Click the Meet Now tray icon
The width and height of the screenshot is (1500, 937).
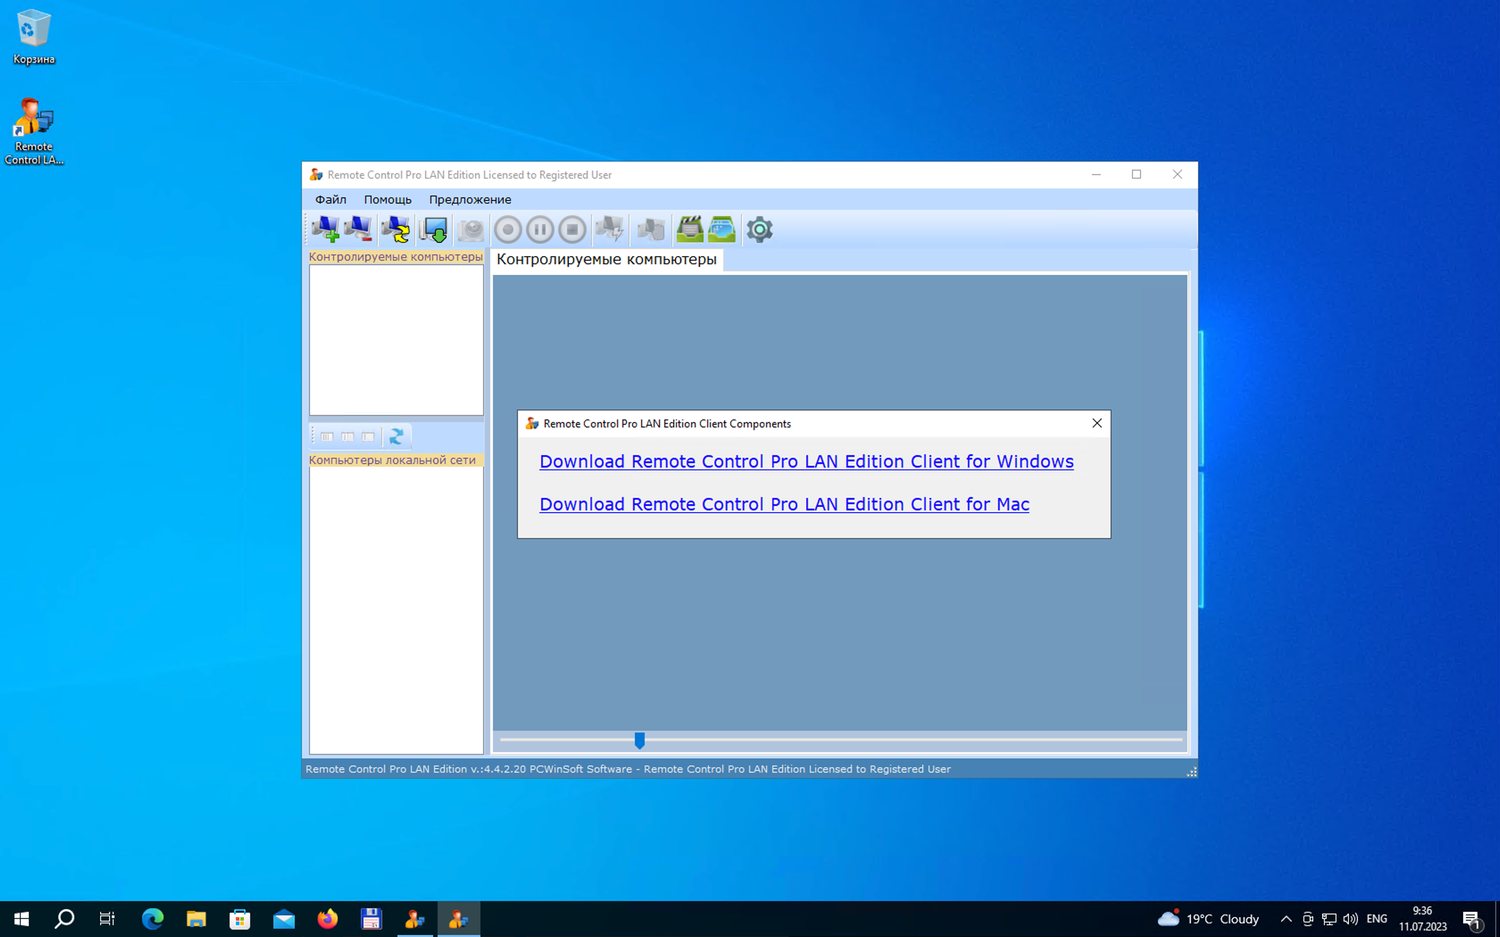(x=1307, y=919)
